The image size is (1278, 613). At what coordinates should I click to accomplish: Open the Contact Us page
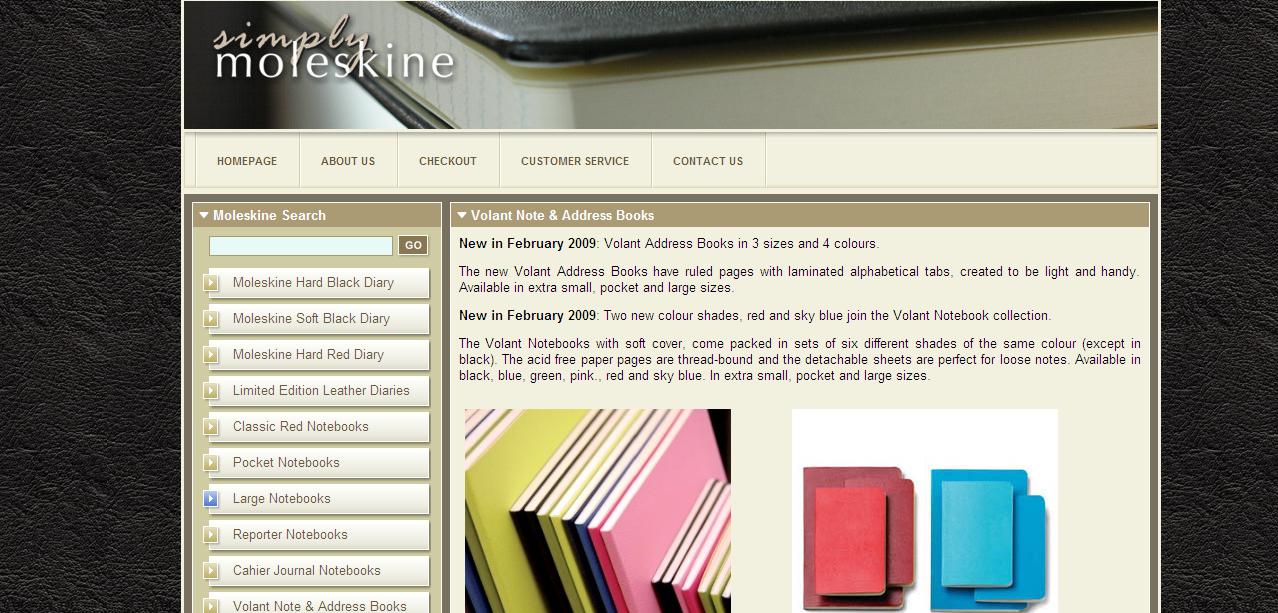tap(708, 161)
